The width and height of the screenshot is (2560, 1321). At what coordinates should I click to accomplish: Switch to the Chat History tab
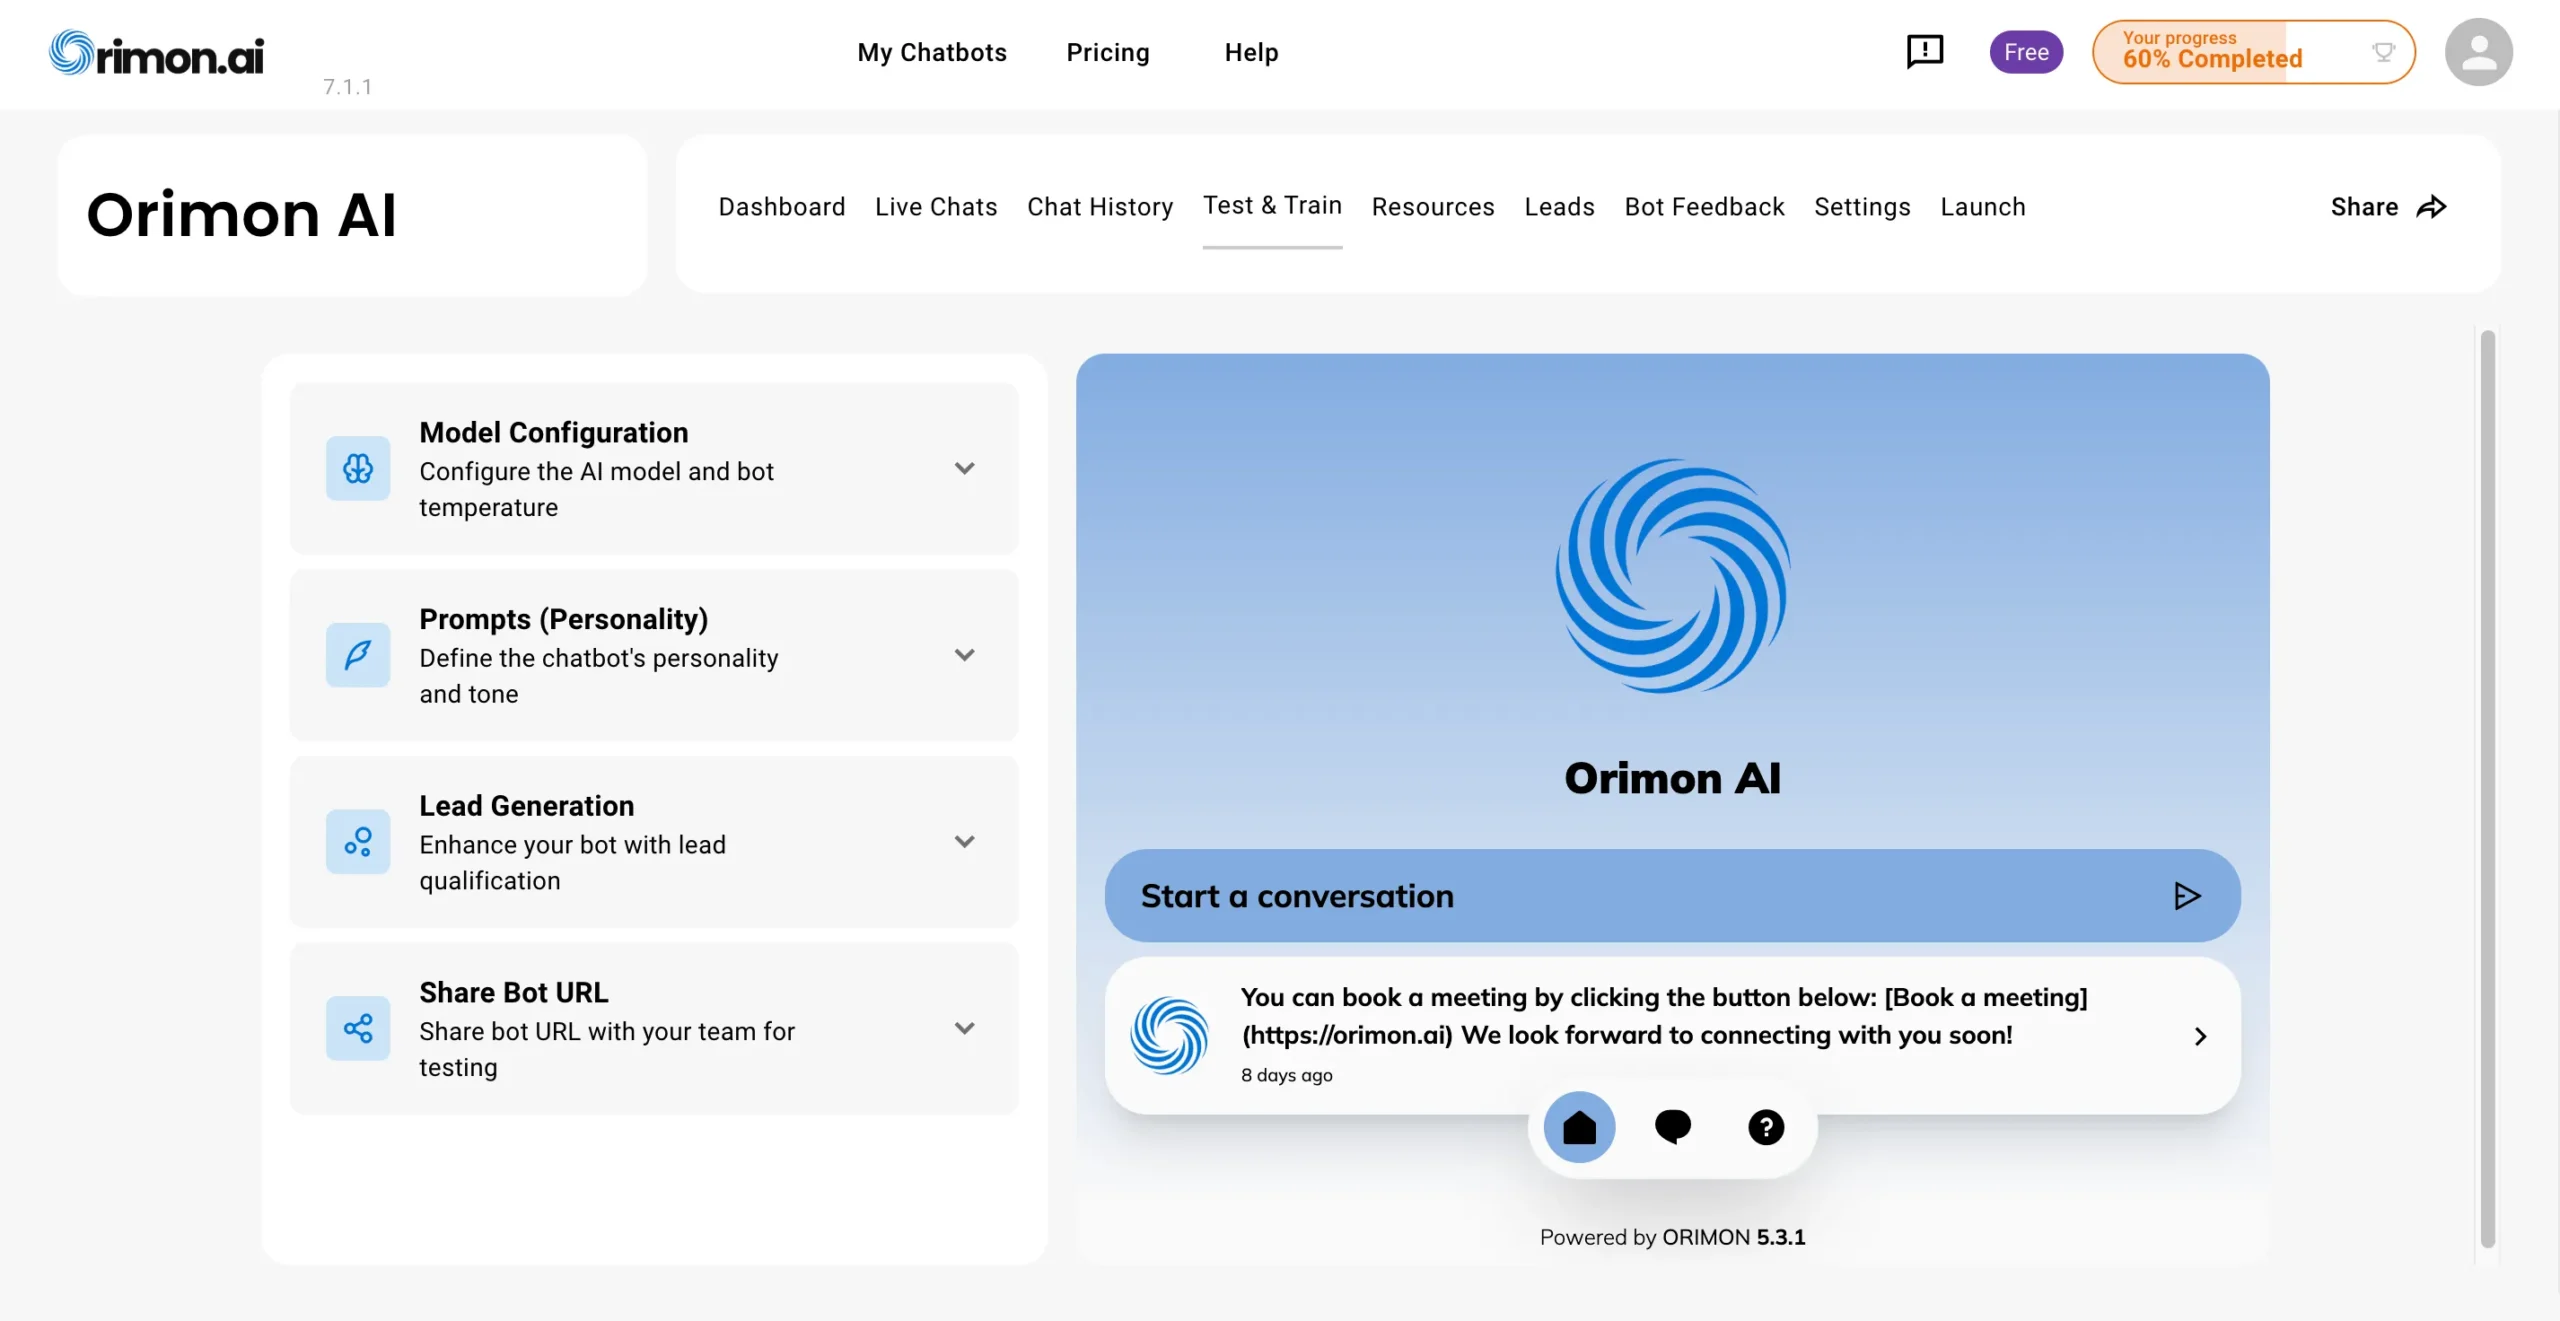1100,206
